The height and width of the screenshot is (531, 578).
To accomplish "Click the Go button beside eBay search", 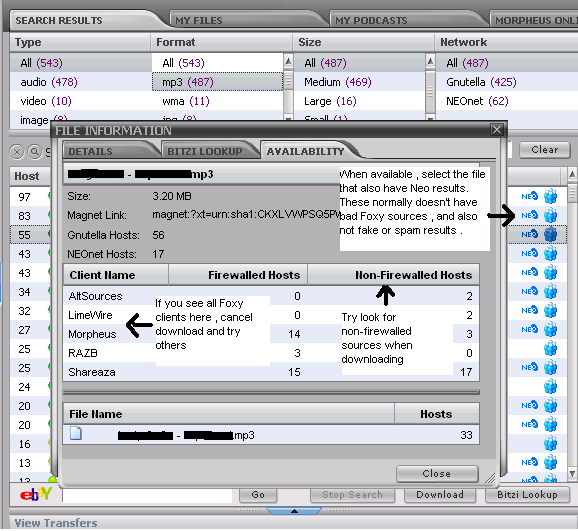I will click(258, 494).
